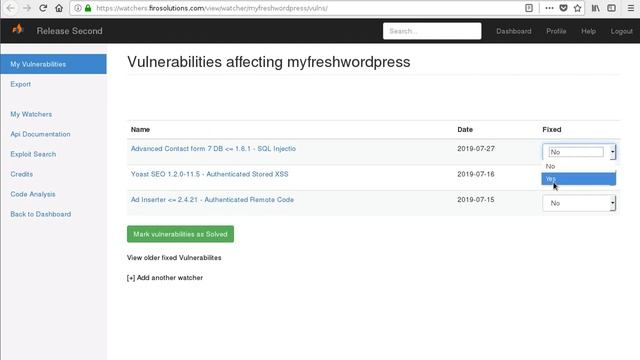Open Export in the sidebar
Image resolution: width=640 pixels, height=360 pixels.
click(x=20, y=84)
